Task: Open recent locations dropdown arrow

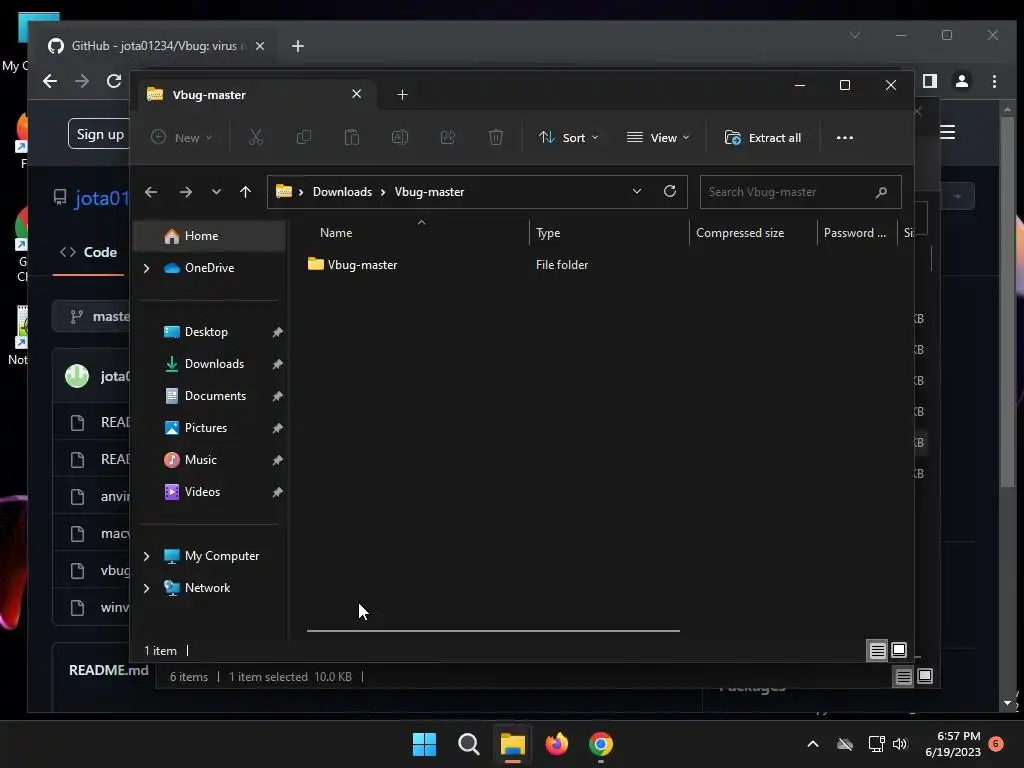Action: [216, 192]
